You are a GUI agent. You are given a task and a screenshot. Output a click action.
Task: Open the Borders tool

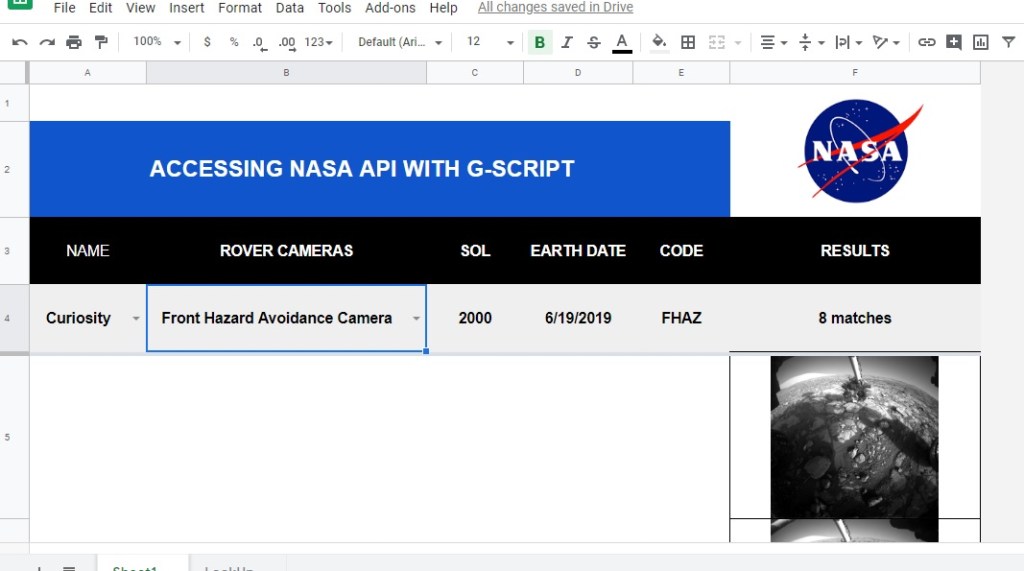pyautogui.click(x=688, y=42)
